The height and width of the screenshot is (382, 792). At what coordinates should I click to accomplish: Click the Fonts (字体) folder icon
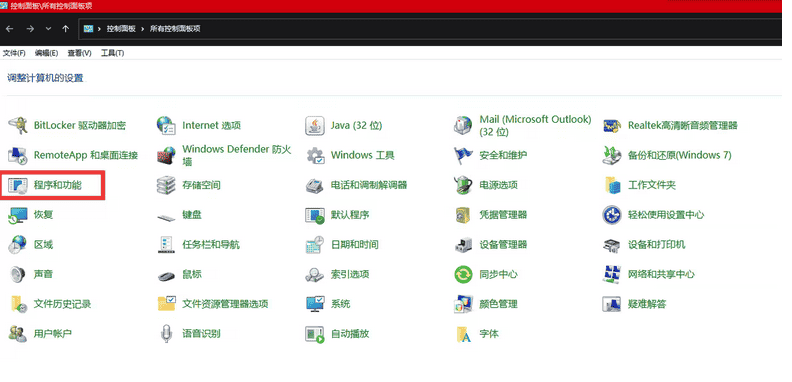click(x=463, y=334)
